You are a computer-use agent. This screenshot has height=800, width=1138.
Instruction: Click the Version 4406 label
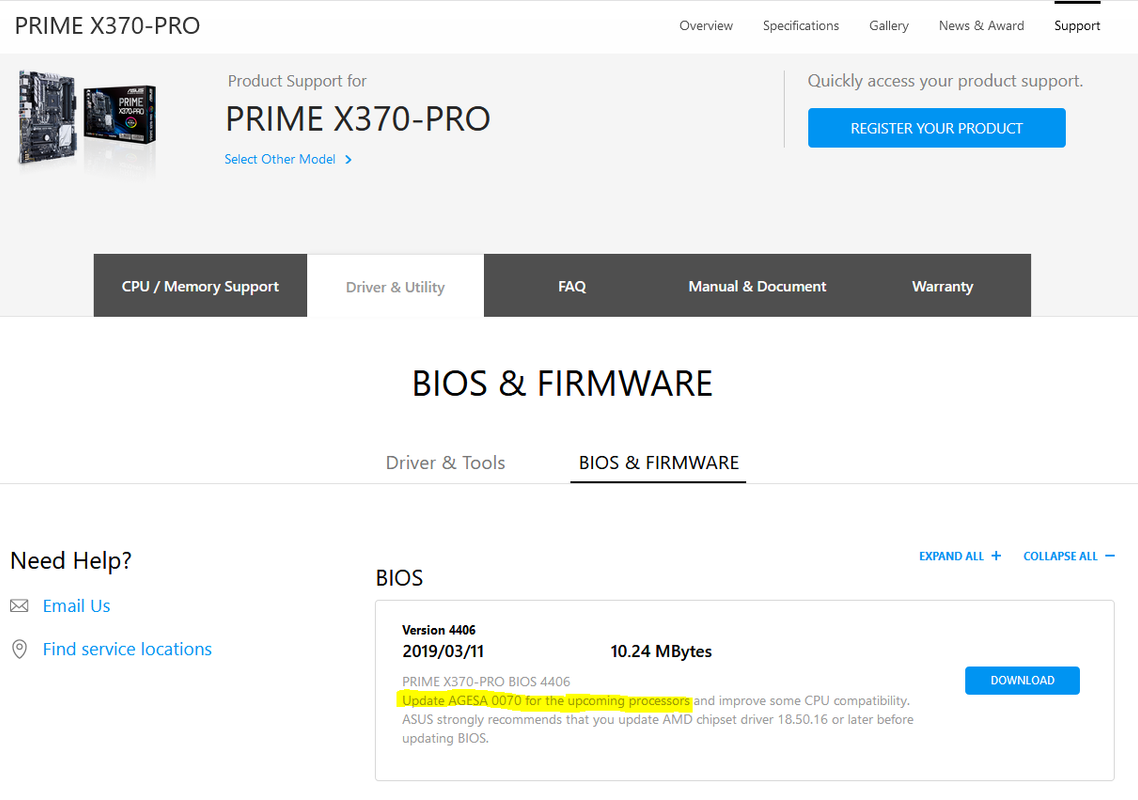(439, 630)
